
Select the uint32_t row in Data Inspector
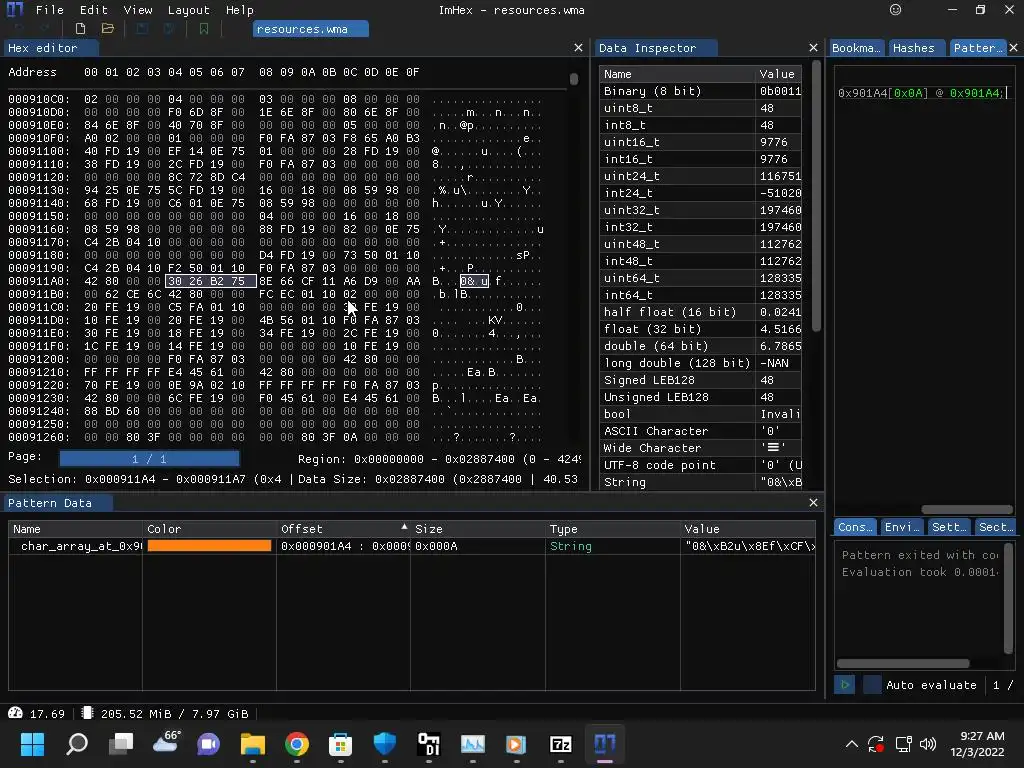tap(701, 210)
